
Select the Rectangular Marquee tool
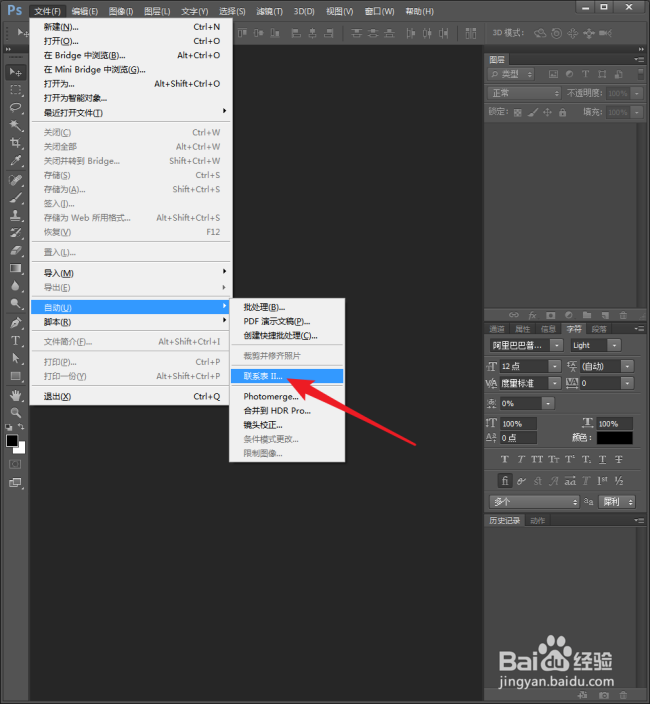coord(16,90)
